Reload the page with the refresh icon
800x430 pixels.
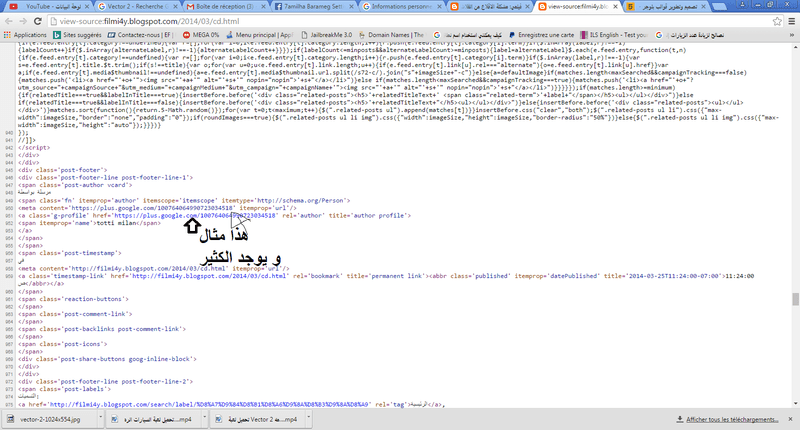[38, 21]
